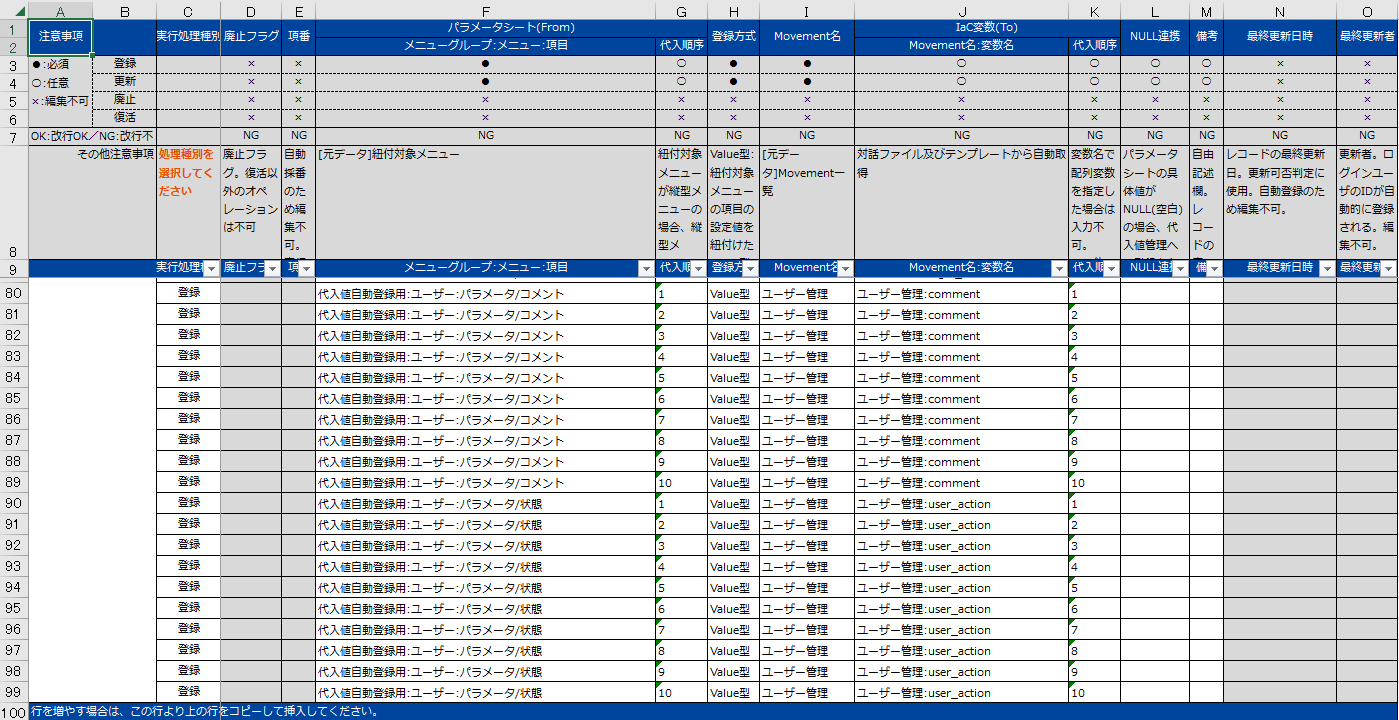Click the AutoFilter icon on 備考 header
1399x720 pixels.
(x=1213, y=267)
